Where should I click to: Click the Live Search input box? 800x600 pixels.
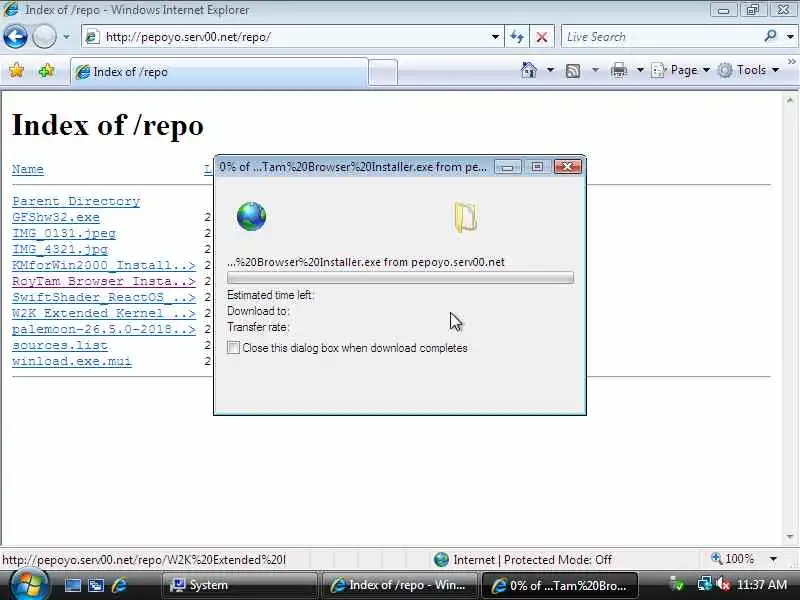(660, 37)
